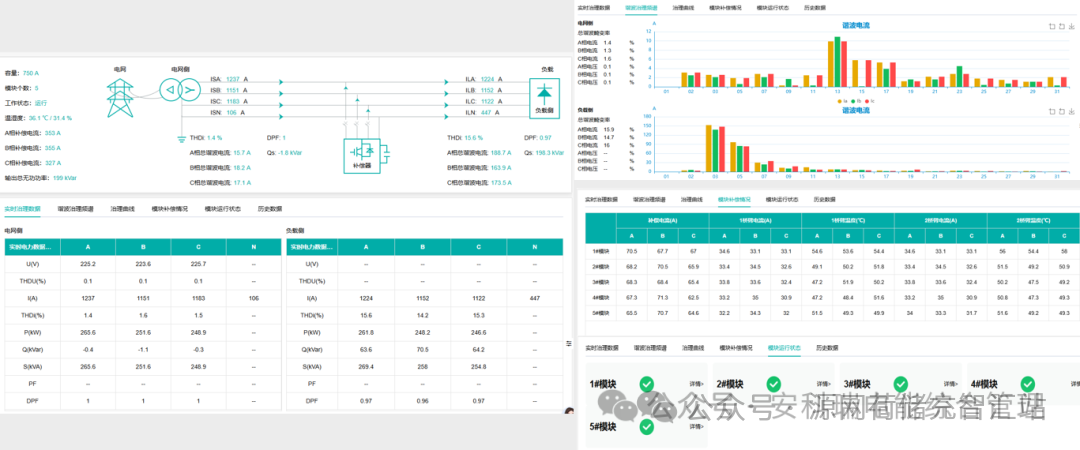Image resolution: width=1080 pixels, height=450 pixels.
Task: Open 详情 link of 5#模块 card
Action: (x=696, y=426)
